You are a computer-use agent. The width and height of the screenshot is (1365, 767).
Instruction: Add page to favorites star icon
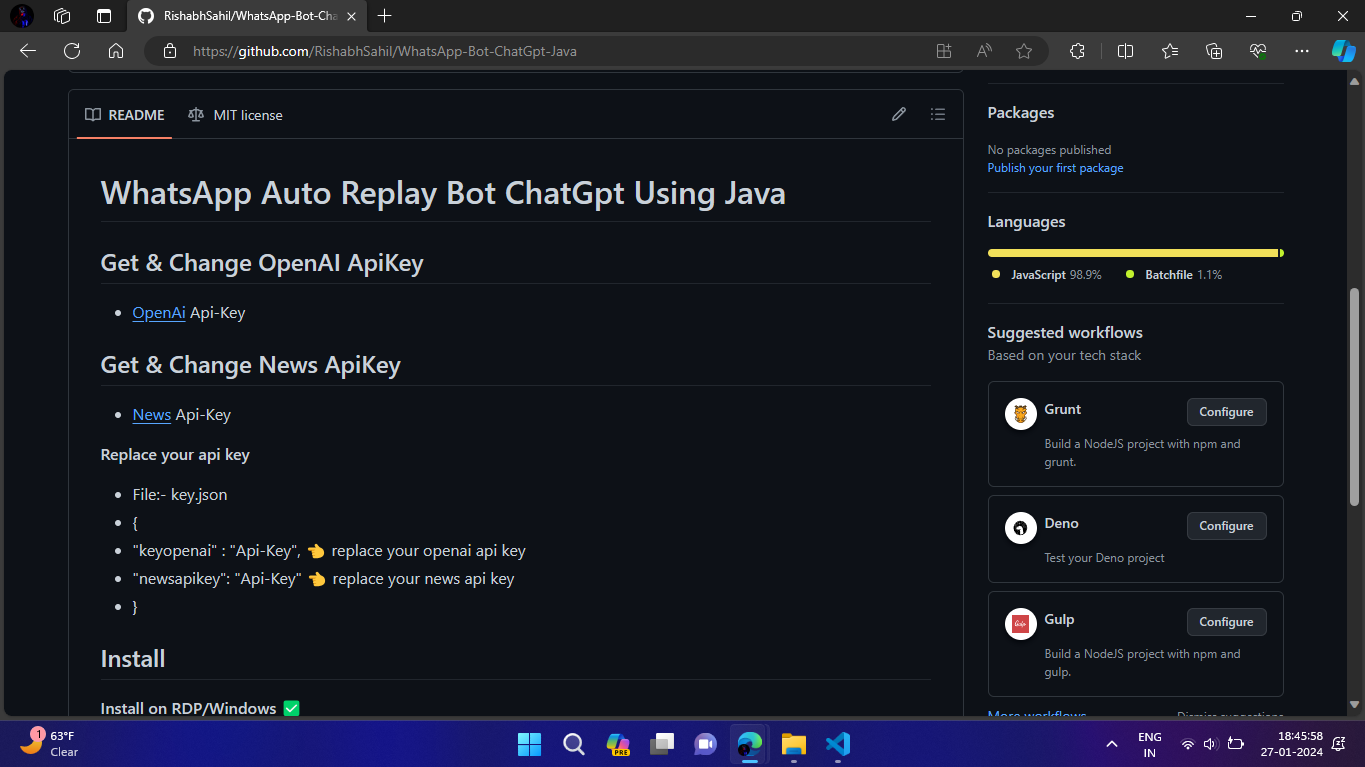click(1023, 51)
